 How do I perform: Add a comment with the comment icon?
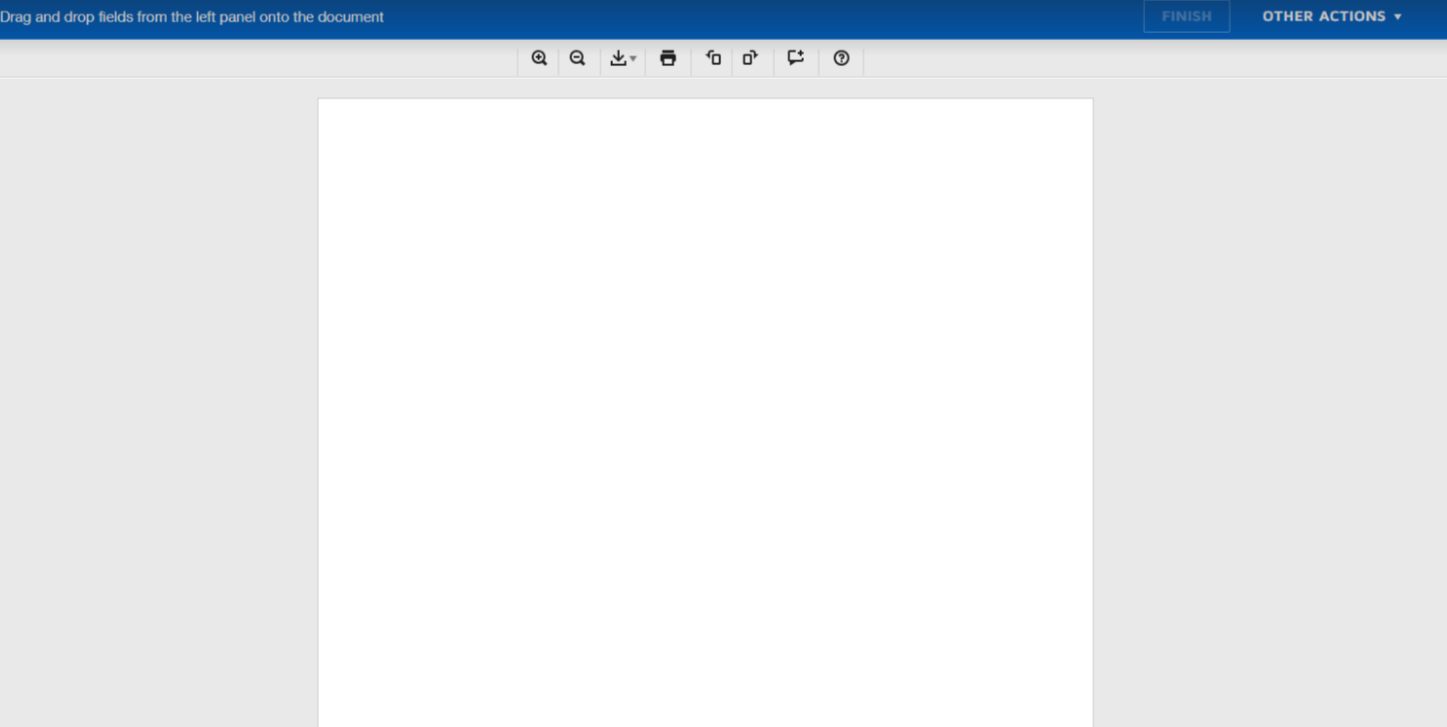pos(796,58)
